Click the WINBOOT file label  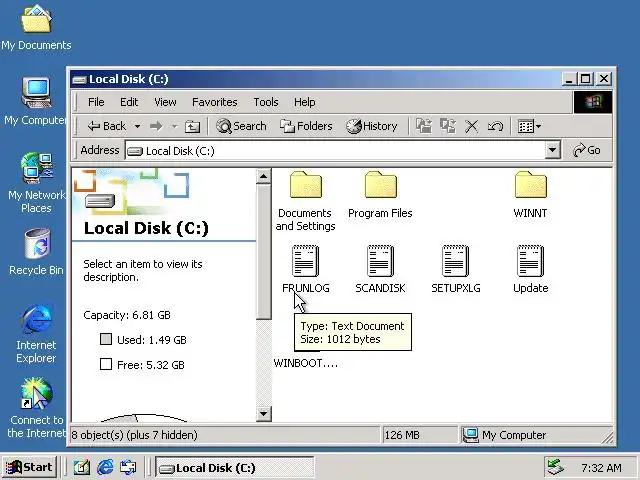click(x=305, y=363)
